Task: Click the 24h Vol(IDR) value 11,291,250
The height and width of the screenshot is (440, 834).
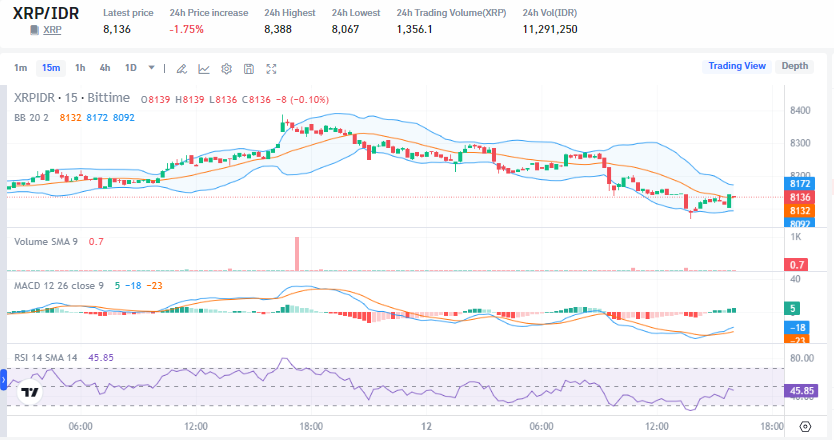Action: click(550, 29)
